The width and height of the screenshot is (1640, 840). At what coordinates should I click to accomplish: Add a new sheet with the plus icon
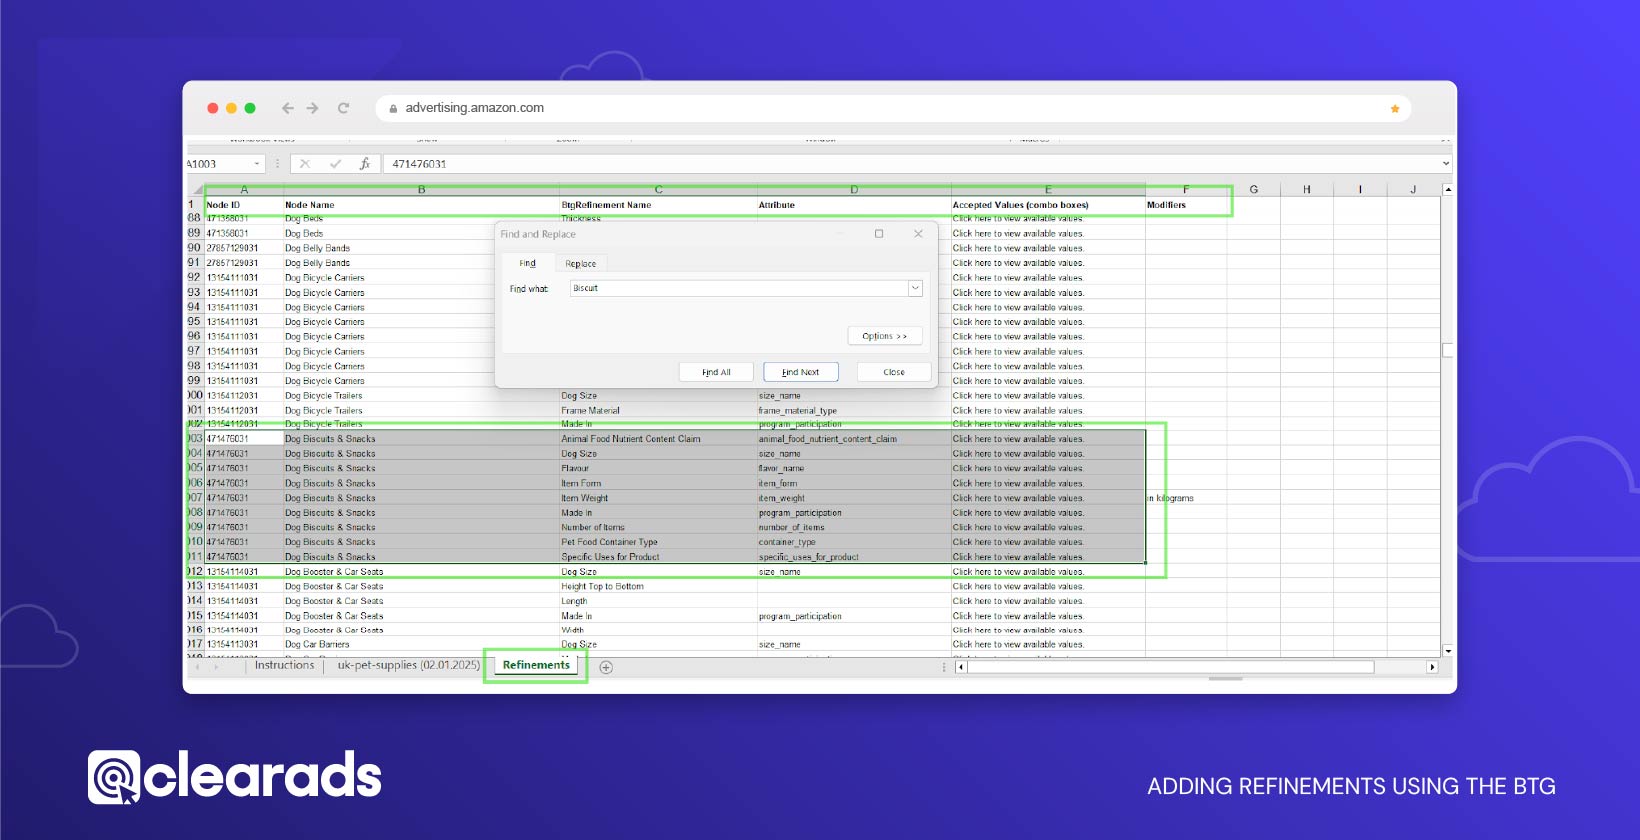606,667
